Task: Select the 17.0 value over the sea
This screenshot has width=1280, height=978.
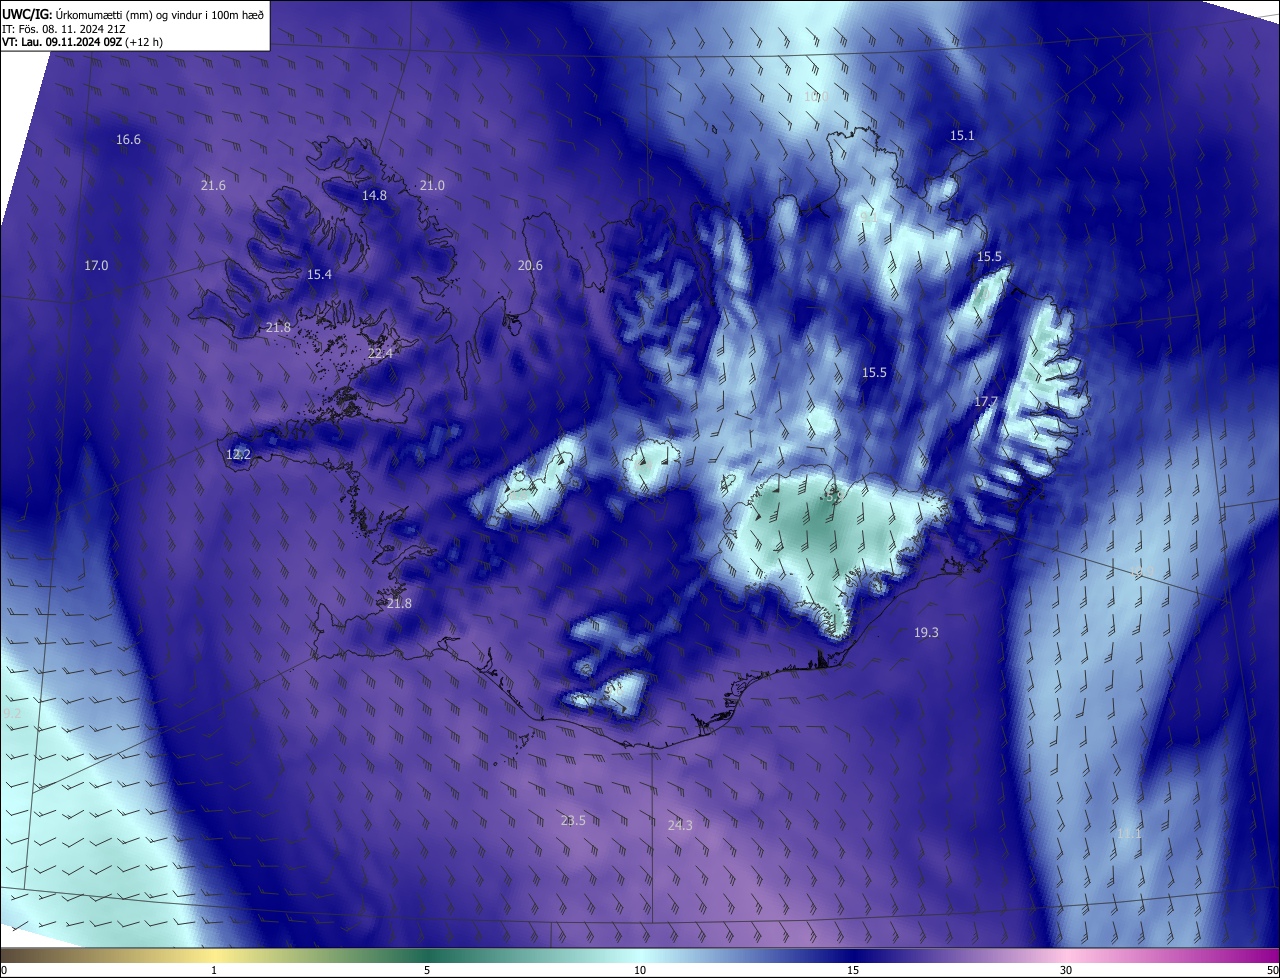Action: click(96, 266)
